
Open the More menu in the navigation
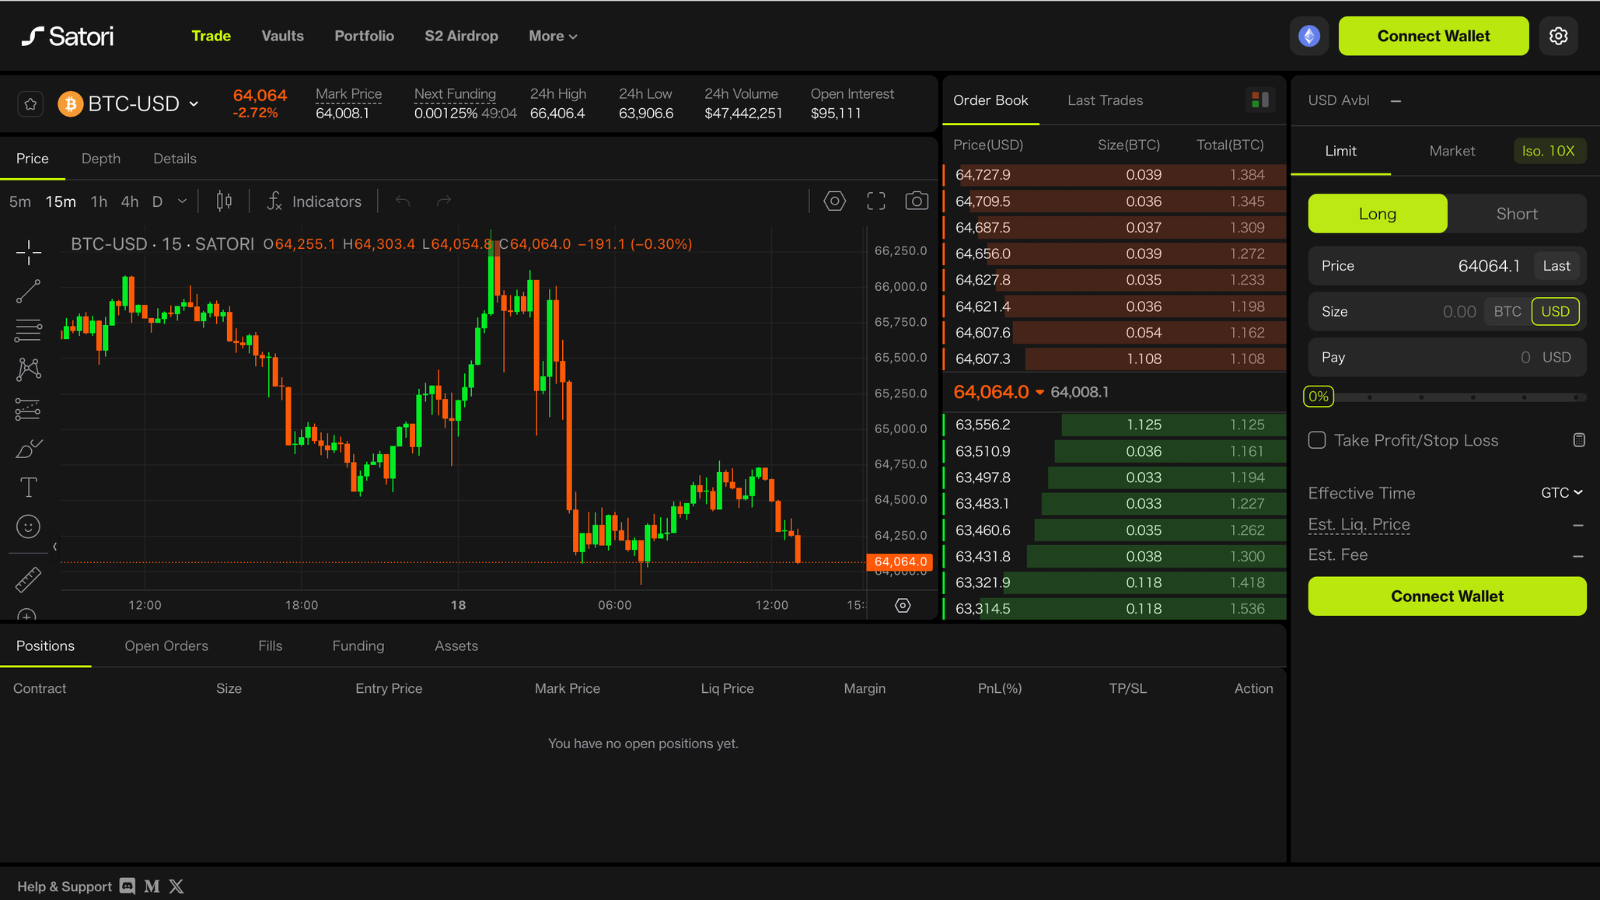[x=553, y=36]
